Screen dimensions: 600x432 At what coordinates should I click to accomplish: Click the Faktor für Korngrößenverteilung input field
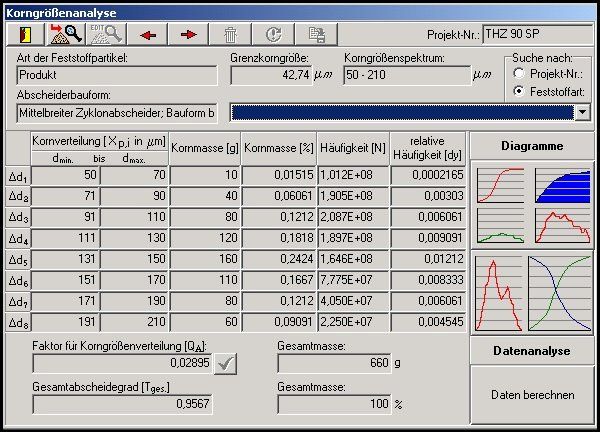(122, 363)
